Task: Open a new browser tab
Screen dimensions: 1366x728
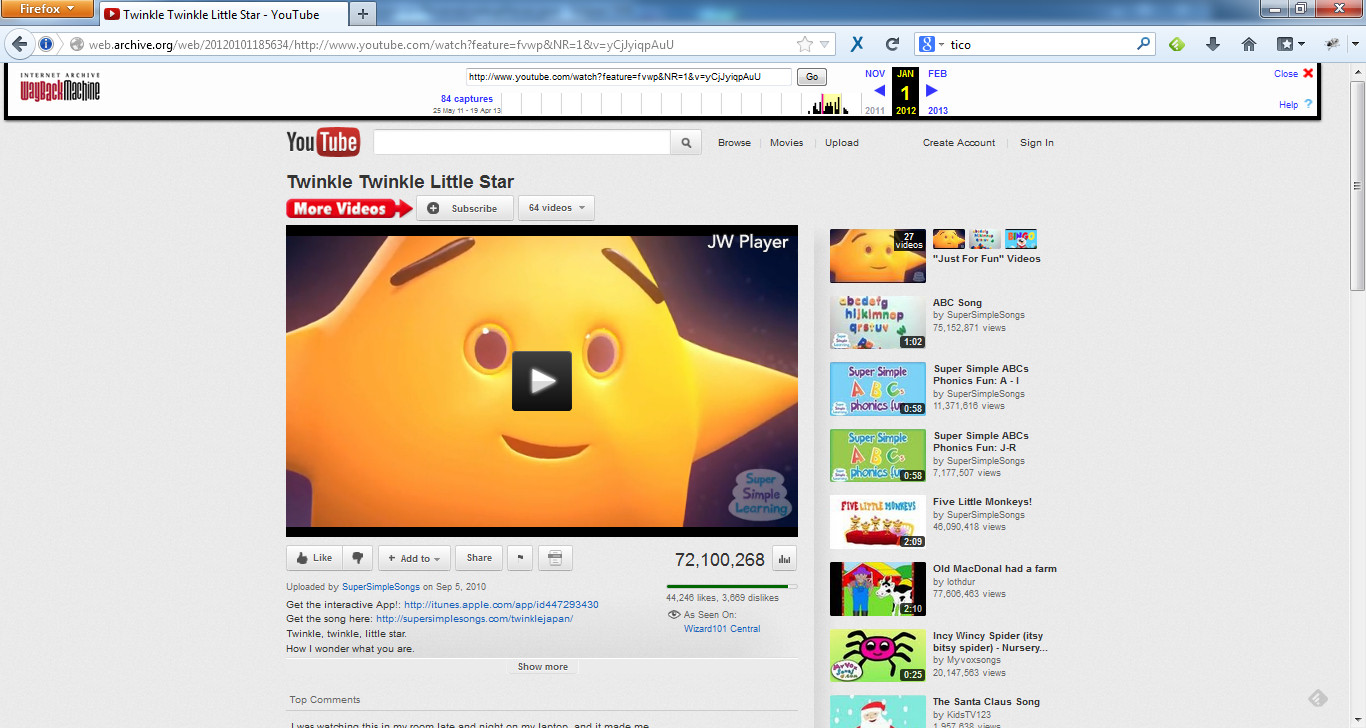Action: coord(362,14)
